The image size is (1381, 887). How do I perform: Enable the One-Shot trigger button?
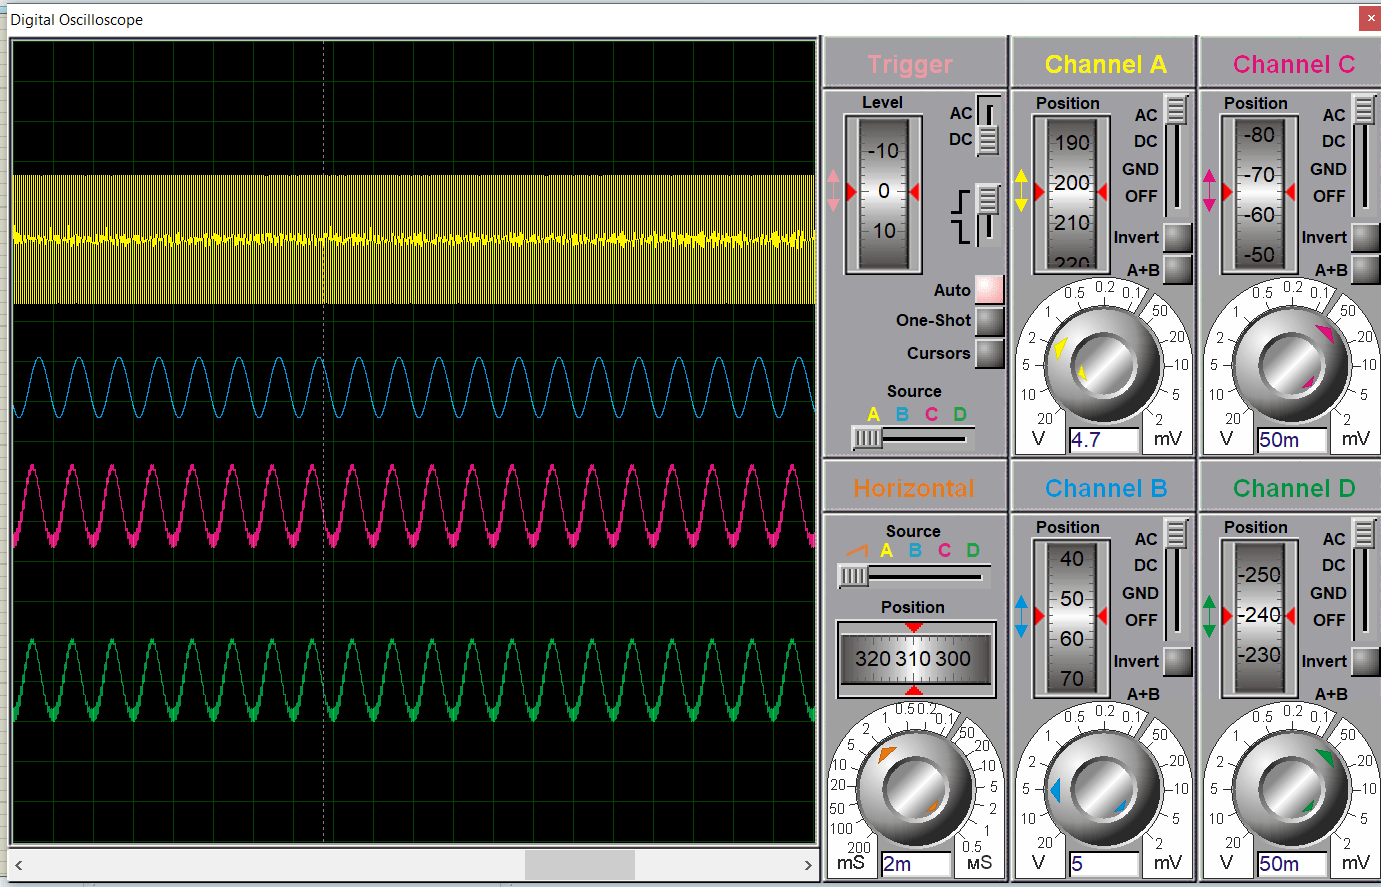pos(988,321)
